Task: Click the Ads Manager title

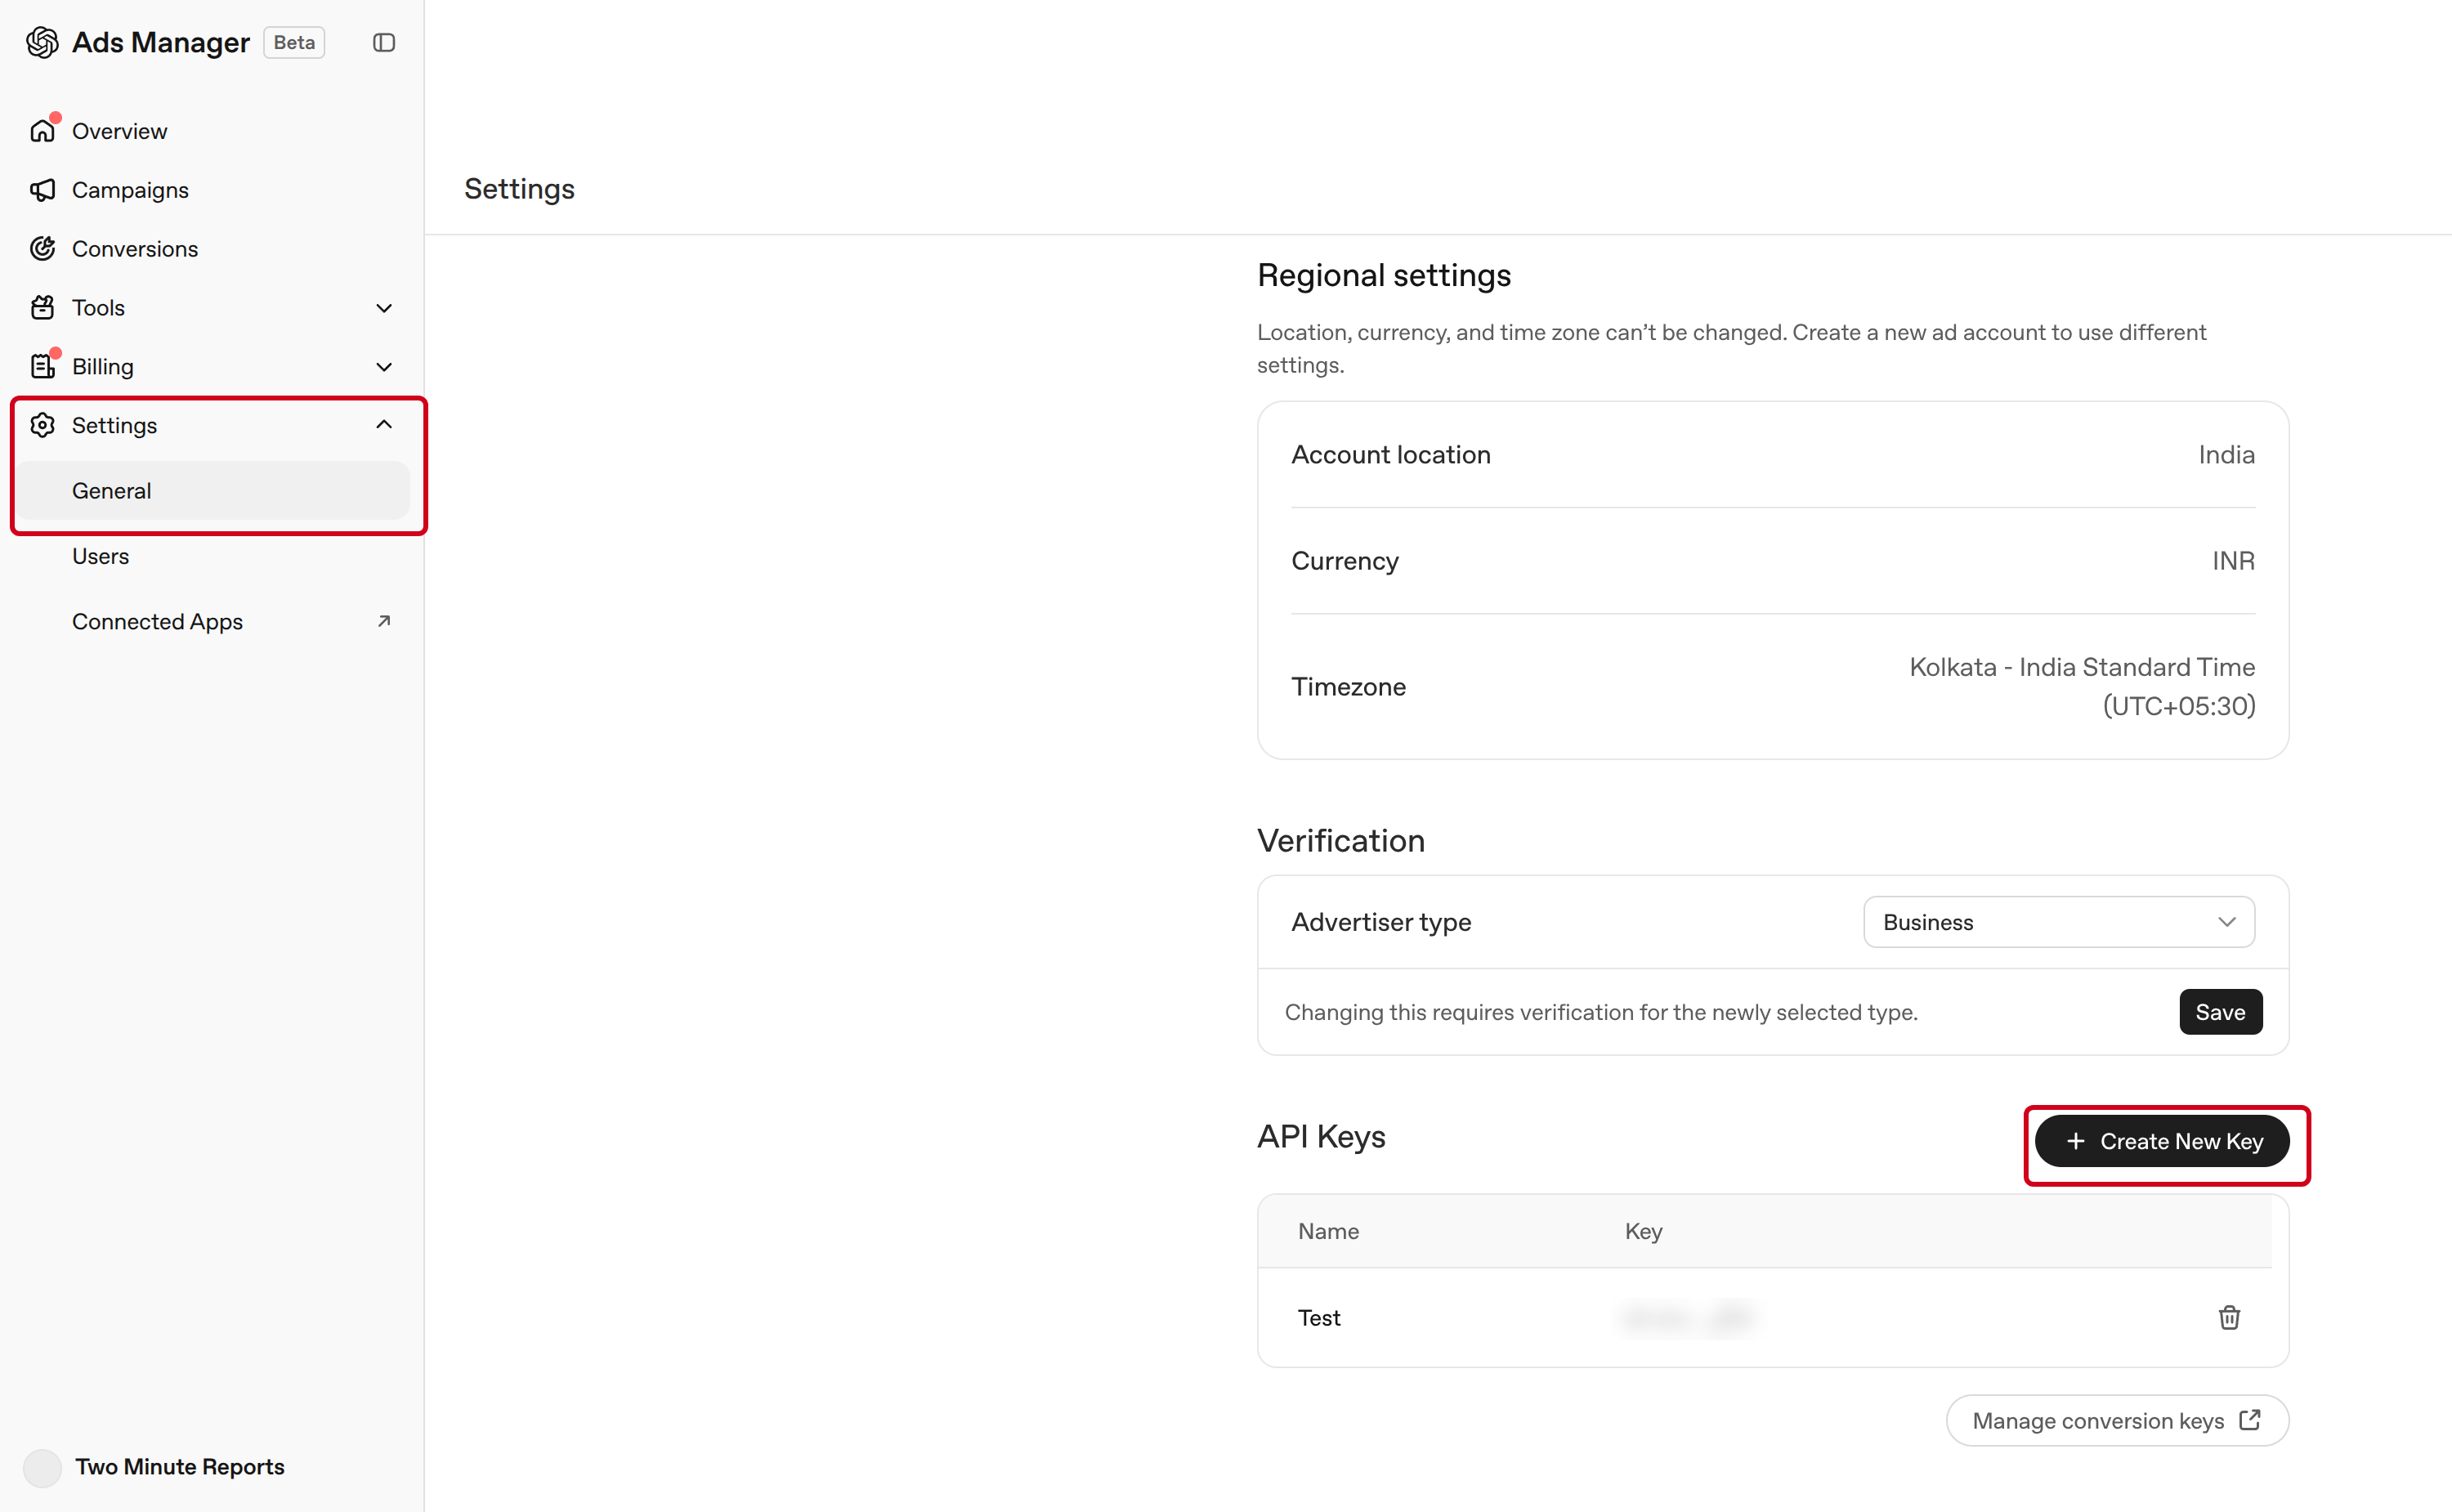Action: (160, 43)
